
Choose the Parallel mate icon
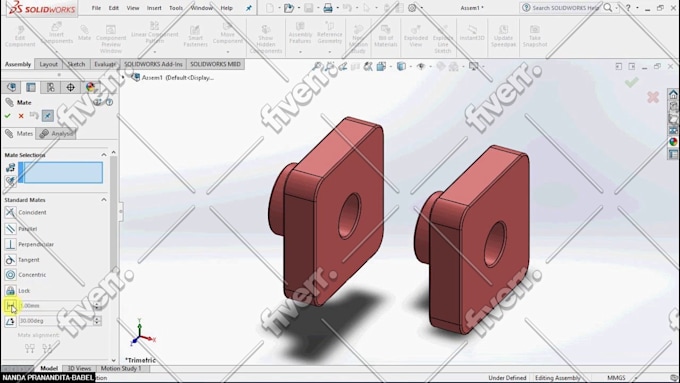point(10,229)
